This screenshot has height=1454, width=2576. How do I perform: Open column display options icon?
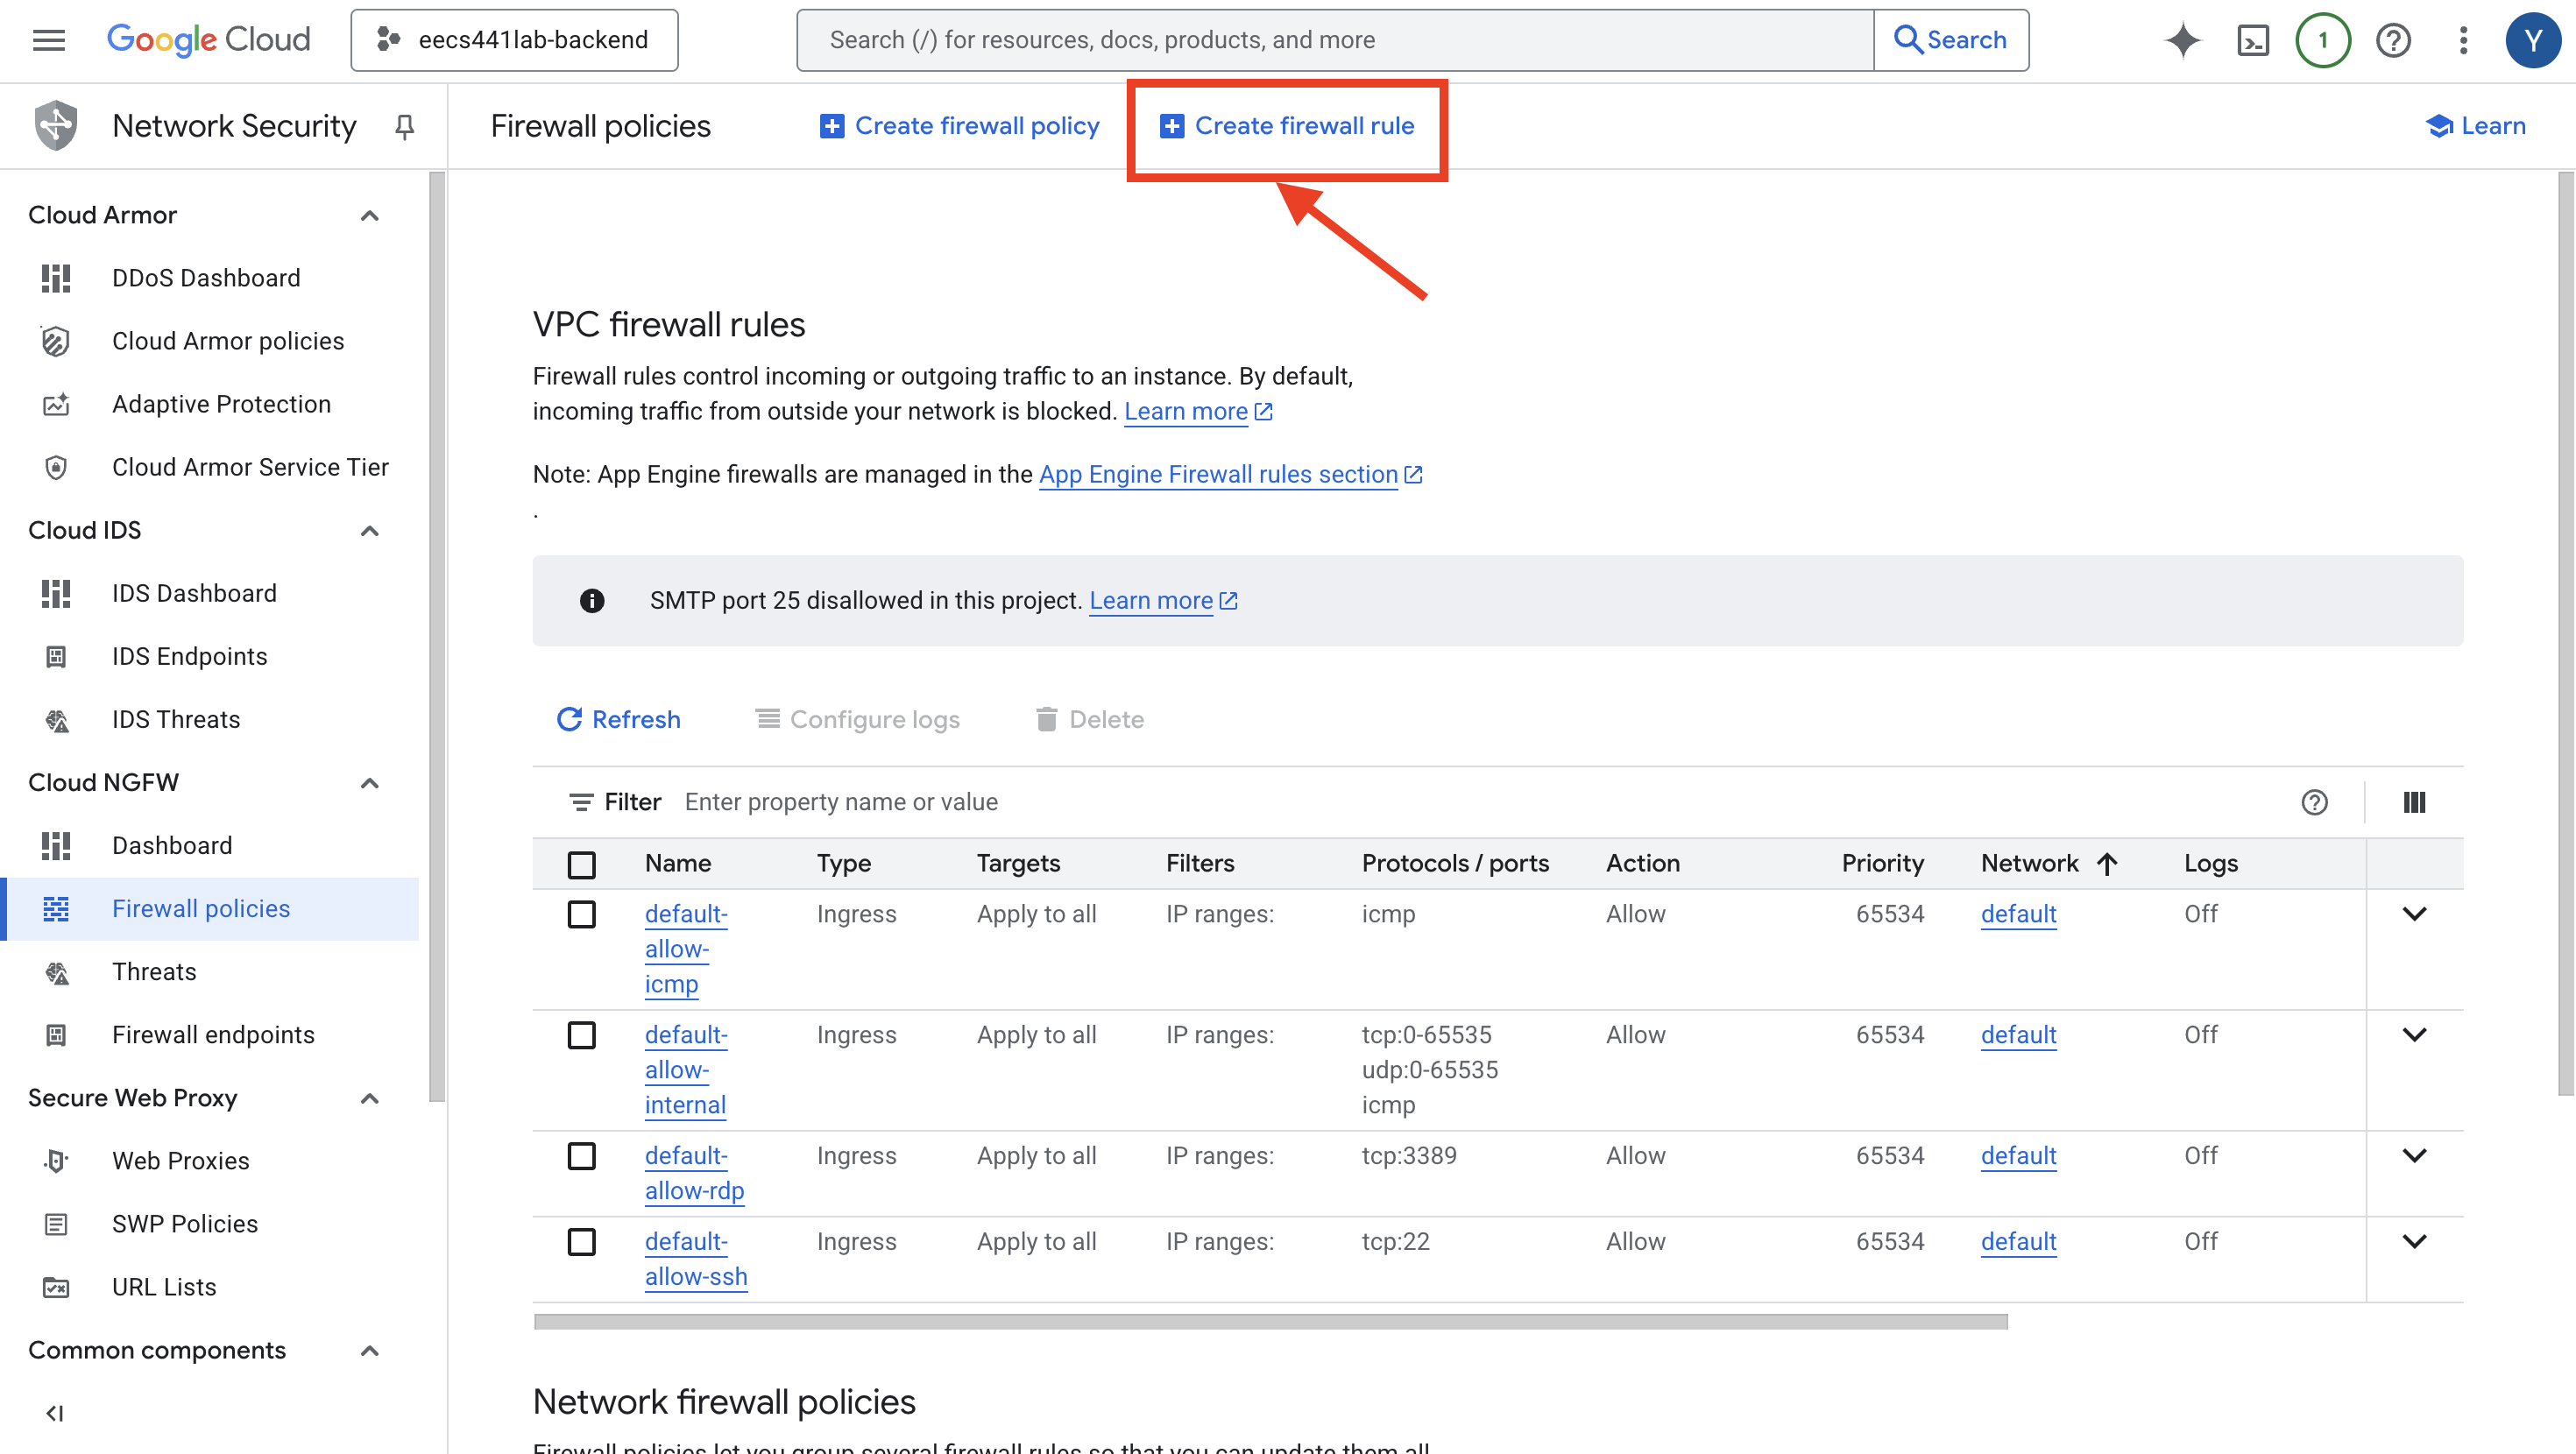click(x=2414, y=802)
